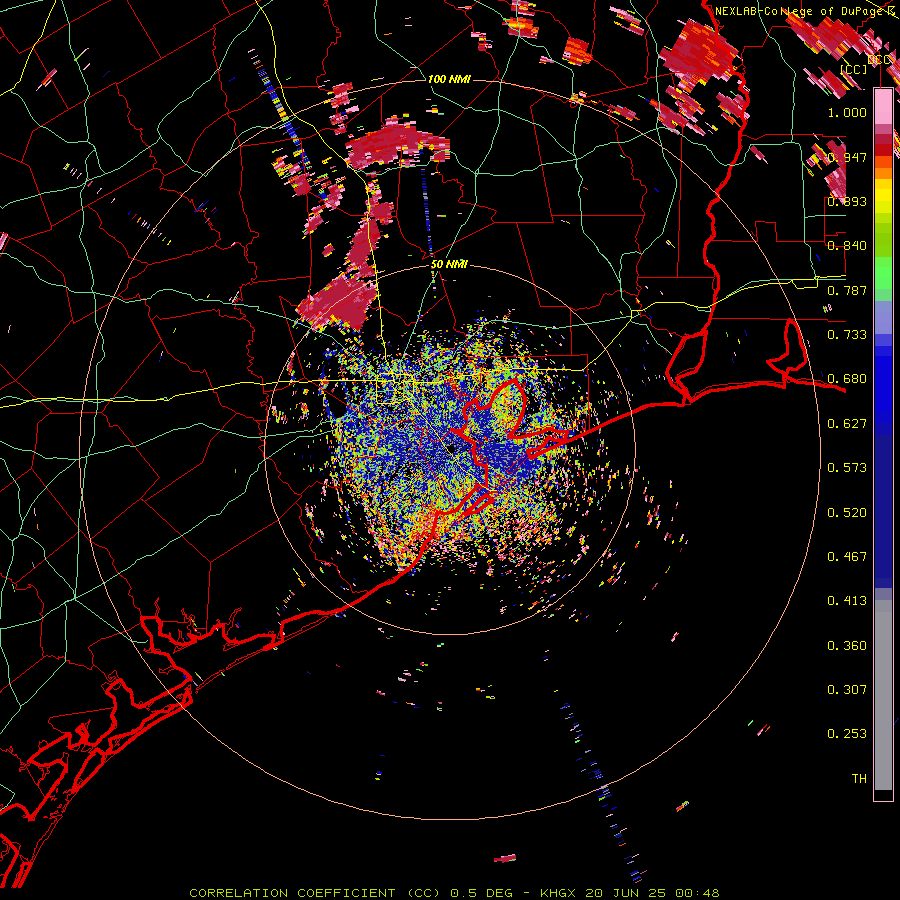Pick the bright green segment of the colorbar

tap(883, 273)
